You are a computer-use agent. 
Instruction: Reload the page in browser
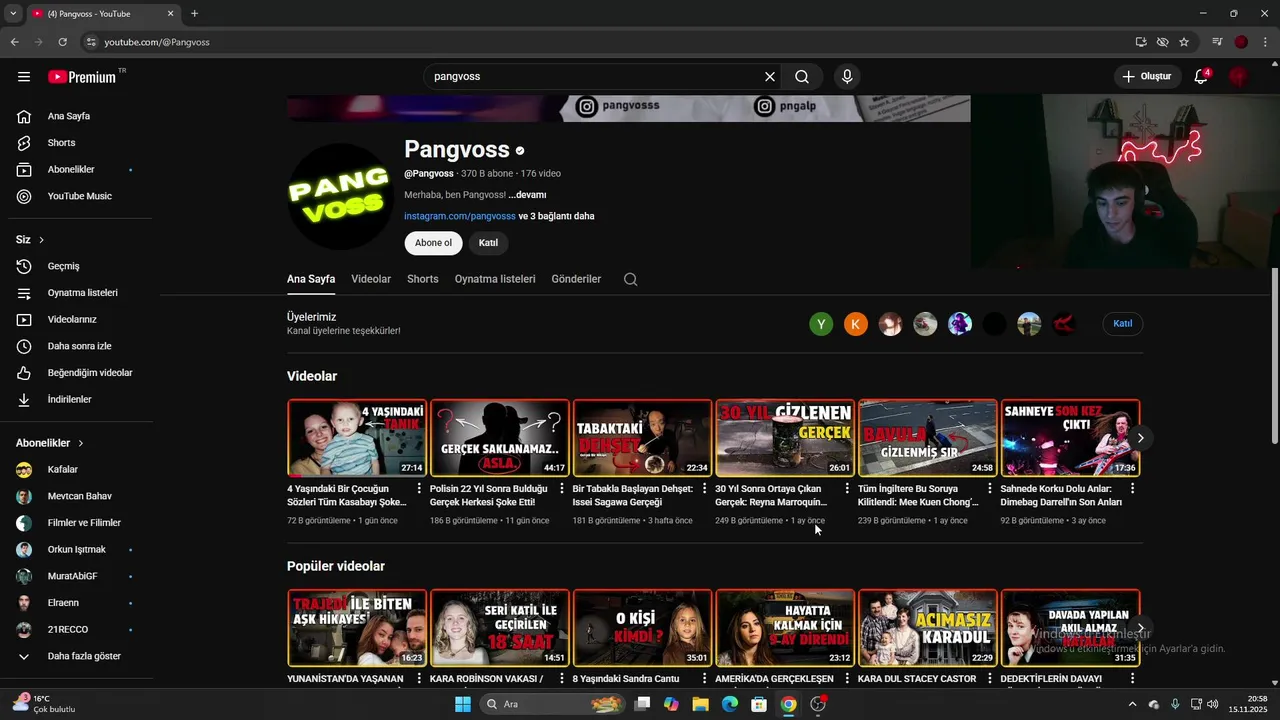tap(62, 42)
